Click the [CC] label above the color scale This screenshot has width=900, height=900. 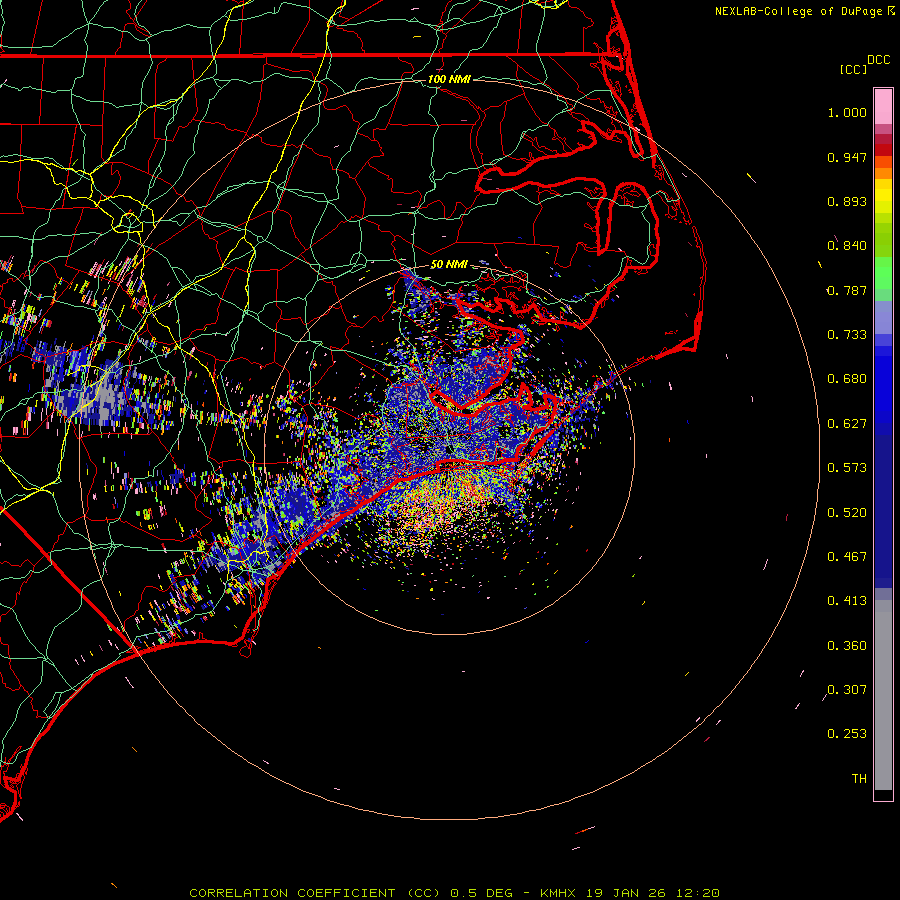tap(853, 69)
